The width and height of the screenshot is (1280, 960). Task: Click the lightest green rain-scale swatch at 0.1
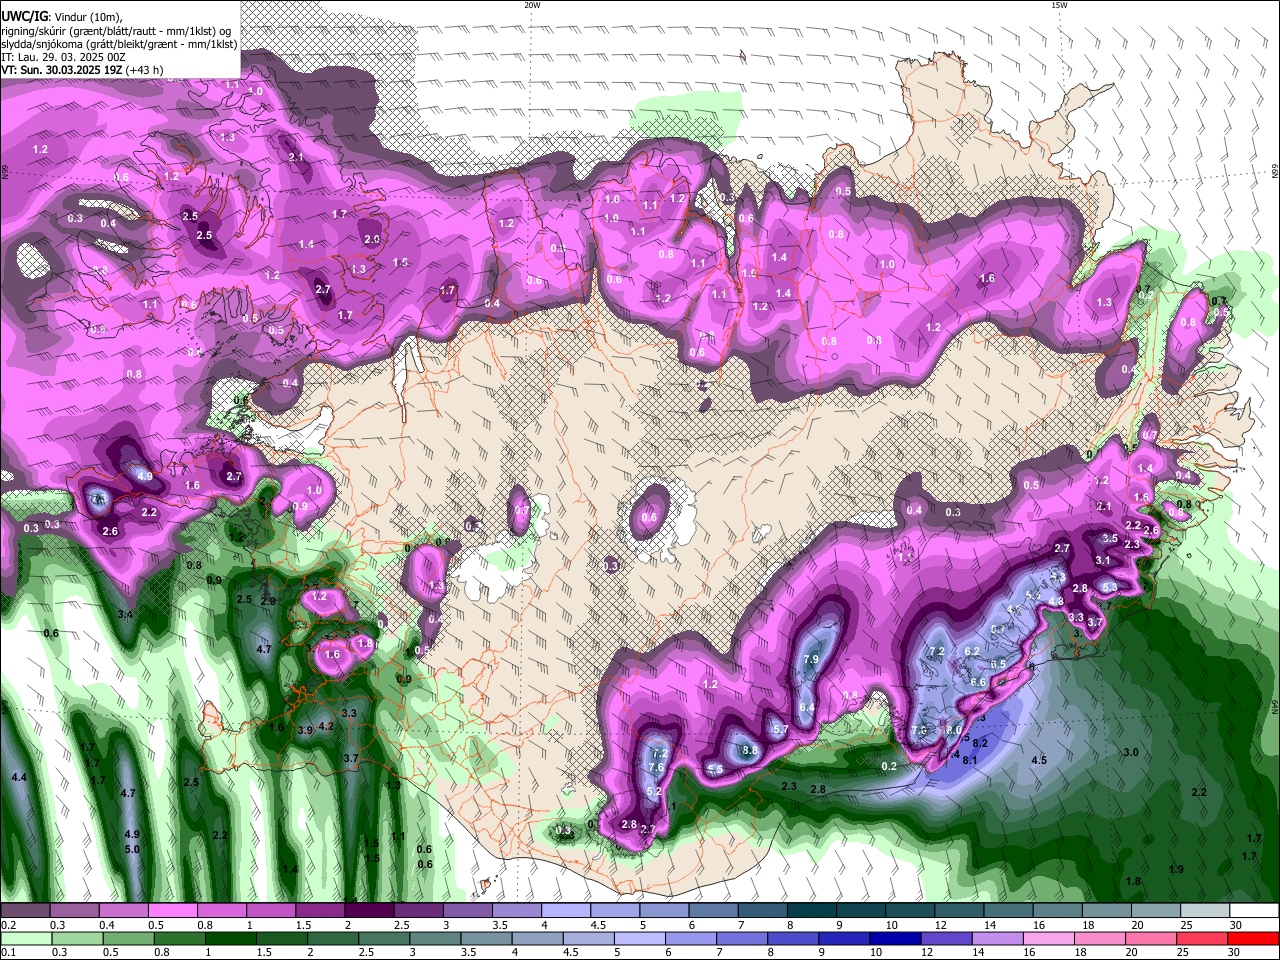(26, 939)
